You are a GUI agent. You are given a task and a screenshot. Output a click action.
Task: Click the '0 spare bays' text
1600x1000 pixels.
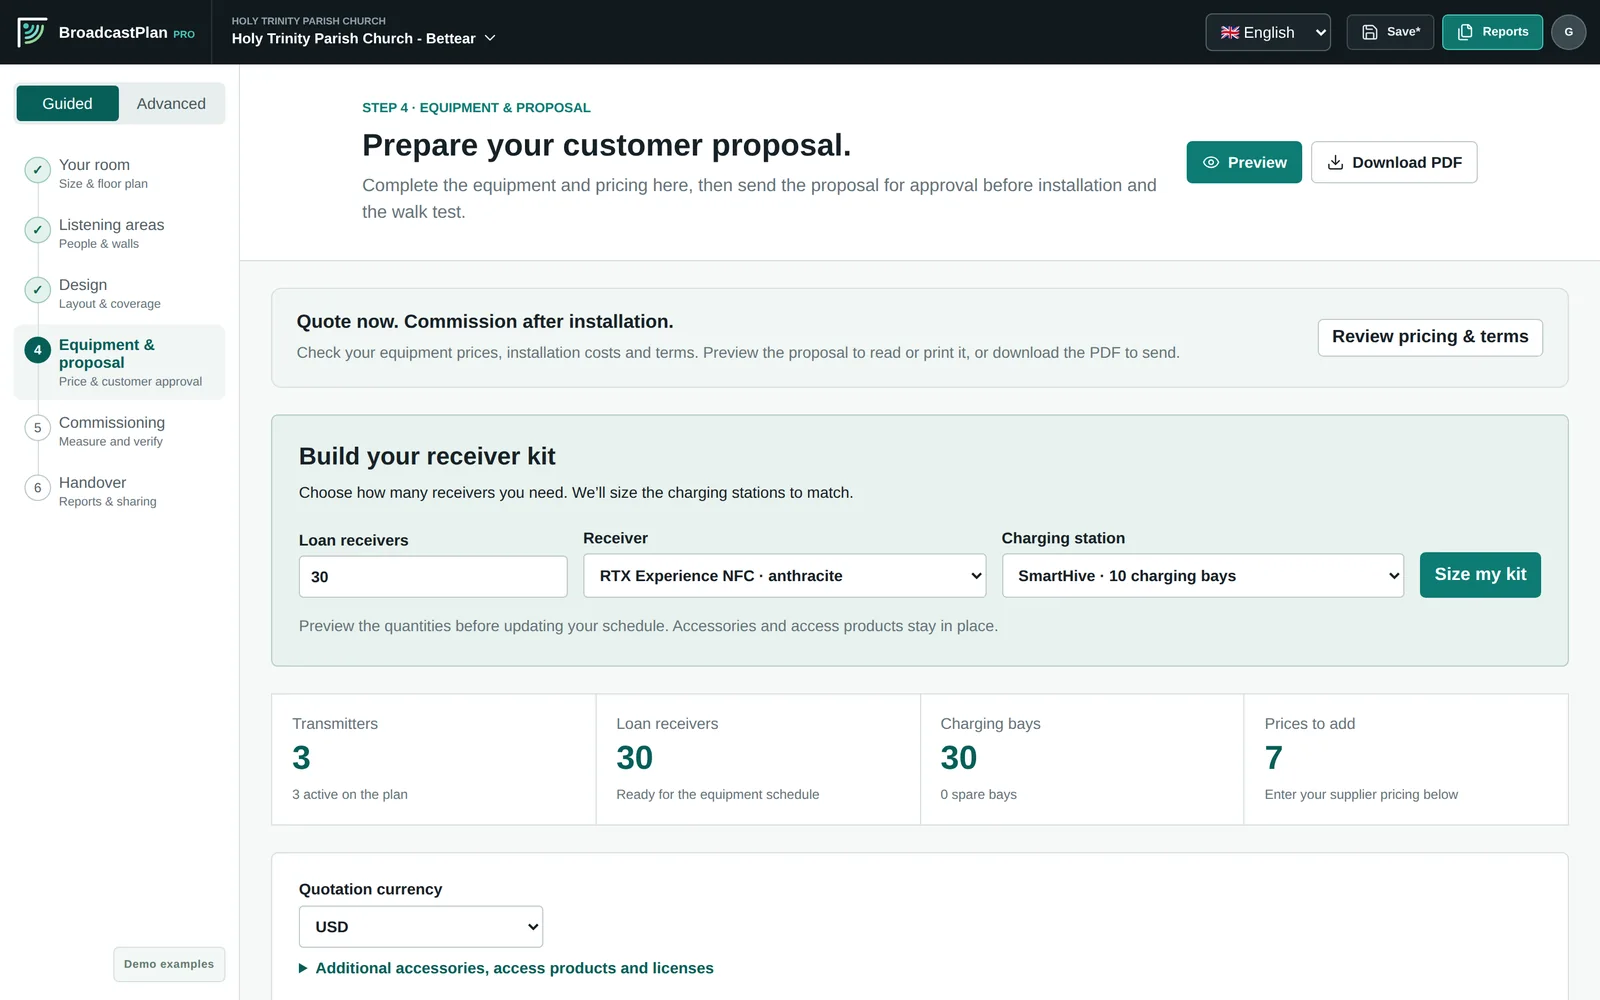click(x=978, y=794)
